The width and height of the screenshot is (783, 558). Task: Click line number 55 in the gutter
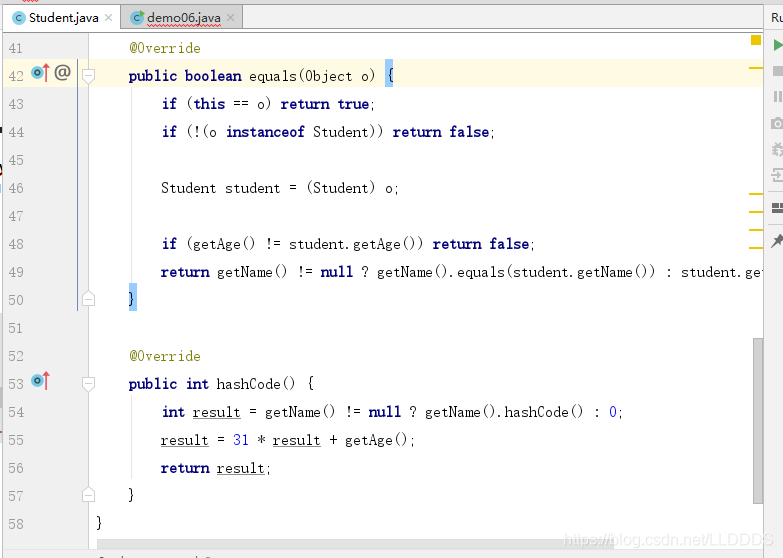tap(16, 440)
